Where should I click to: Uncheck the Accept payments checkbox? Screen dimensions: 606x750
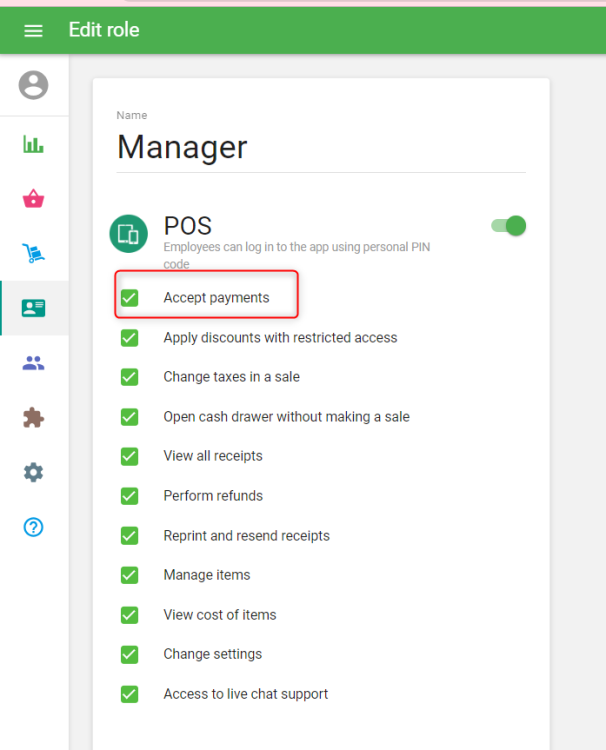pos(130,298)
